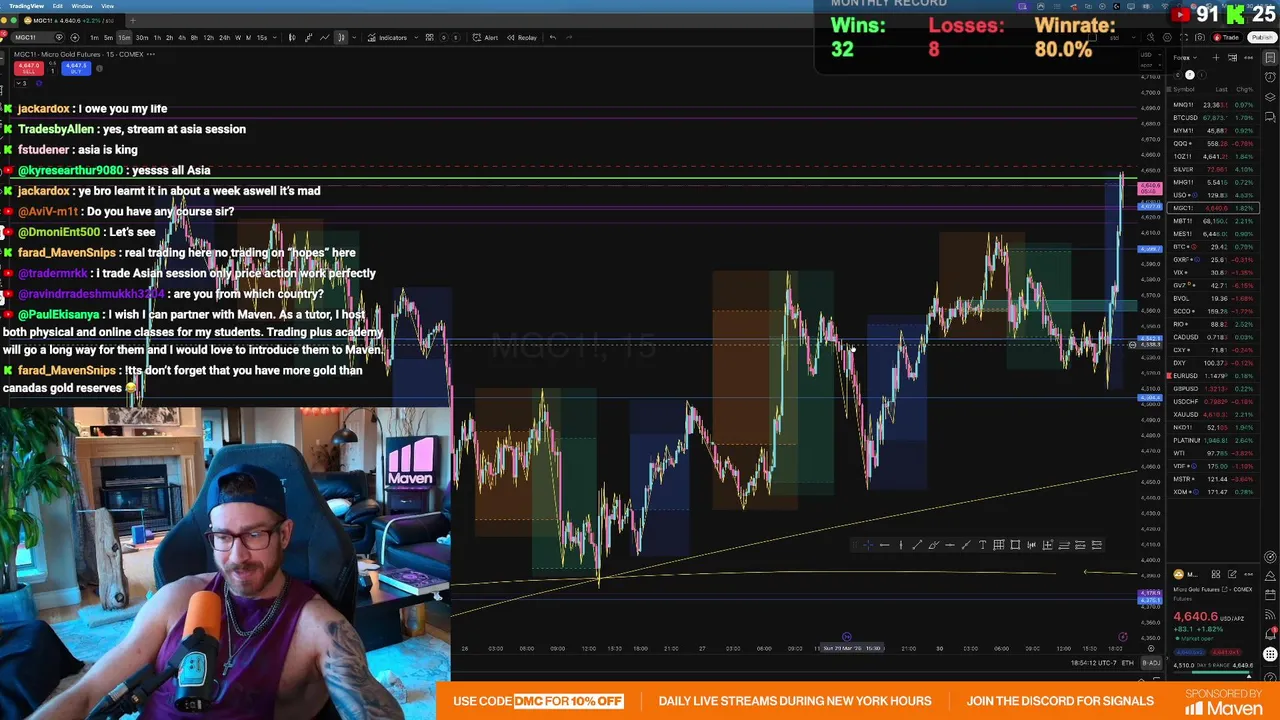Select the 4h timeframe
This screenshot has width=1280, height=720.
coord(182,37)
